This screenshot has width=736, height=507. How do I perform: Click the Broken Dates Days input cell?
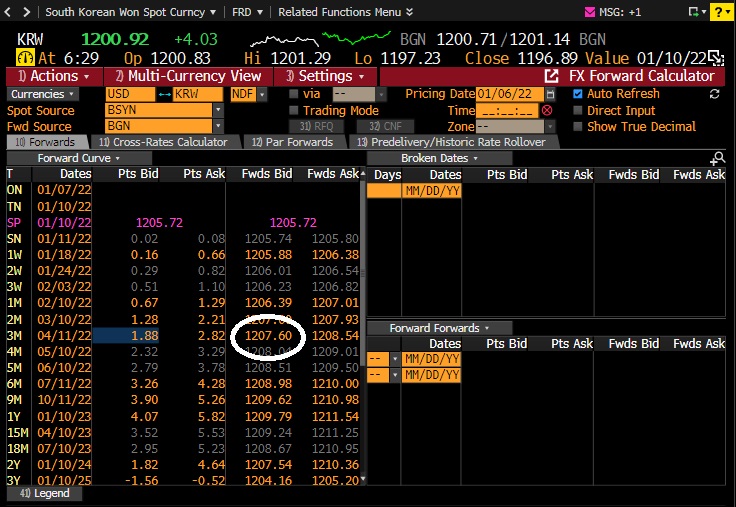(x=383, y=191)
